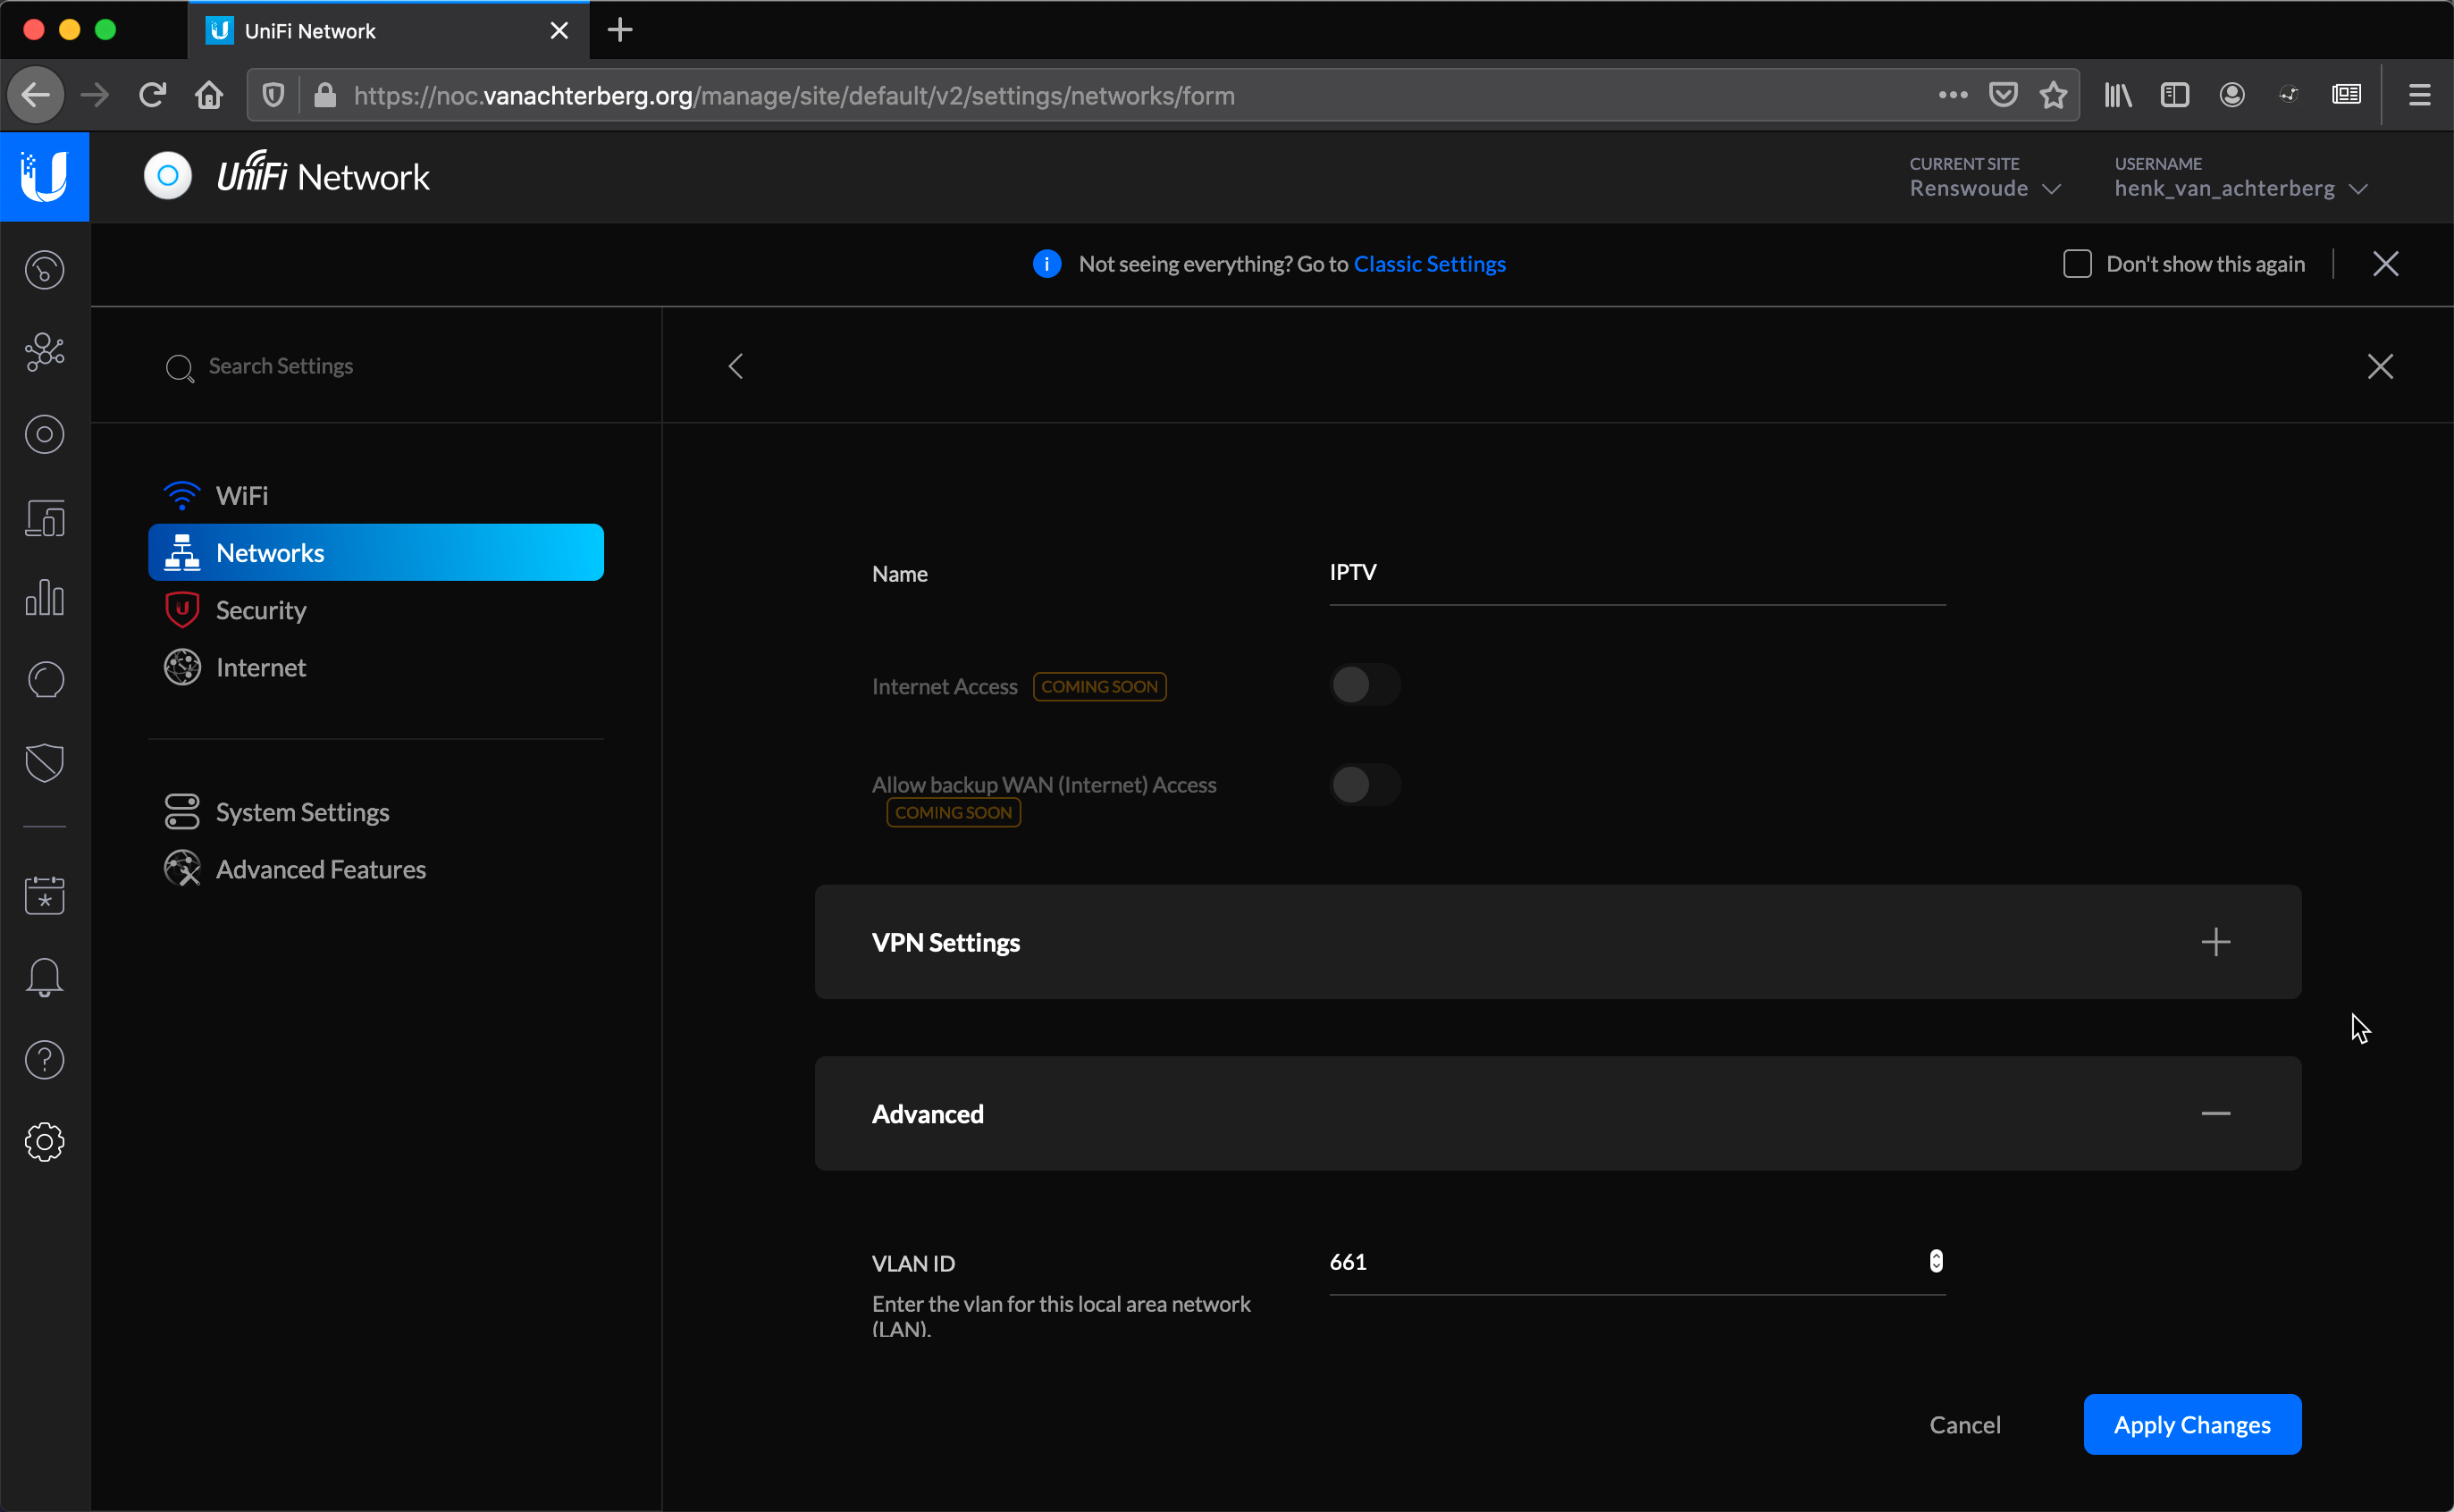Click the UniFi logo top left
2454x1512 pixels.
click(44, 176)
